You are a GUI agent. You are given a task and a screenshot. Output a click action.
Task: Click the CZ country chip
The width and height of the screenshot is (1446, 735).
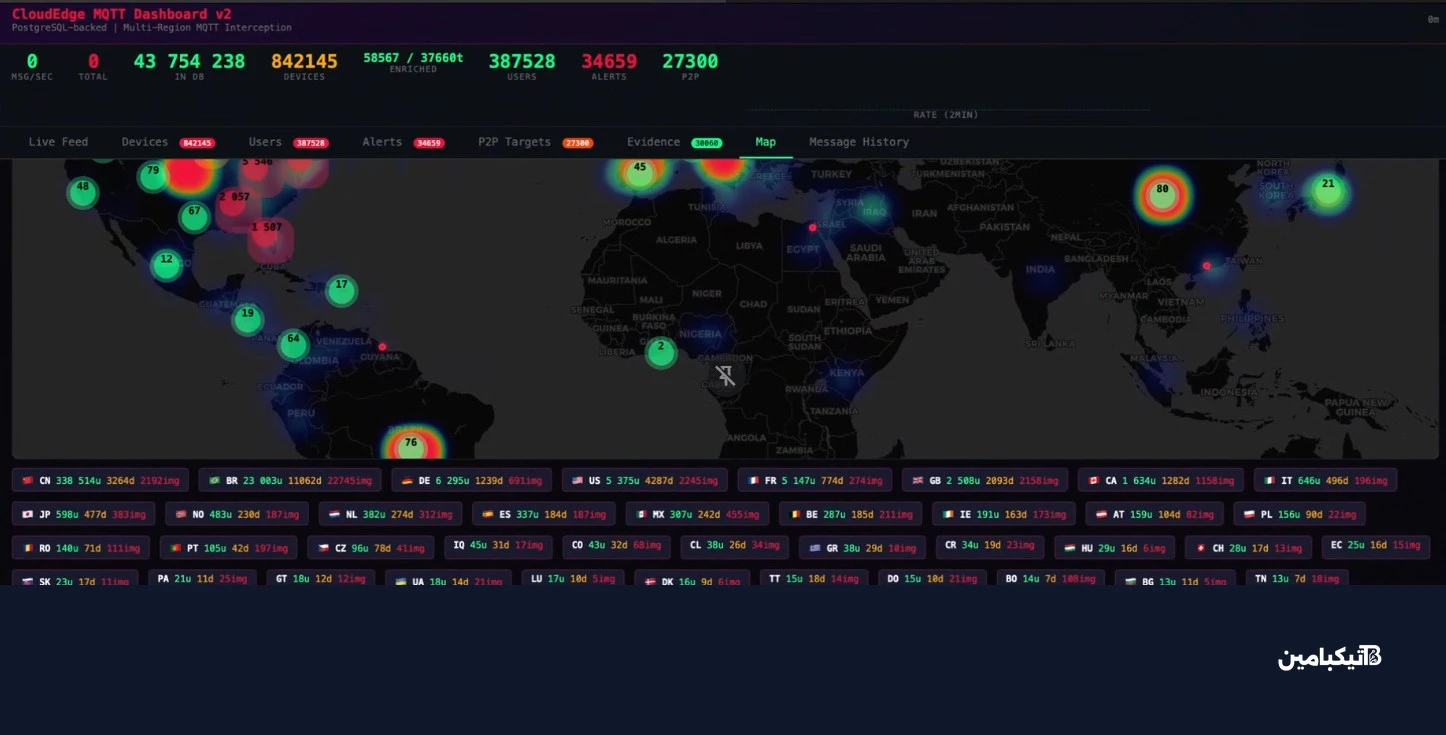pyautogui.click(x=371, y=548)
